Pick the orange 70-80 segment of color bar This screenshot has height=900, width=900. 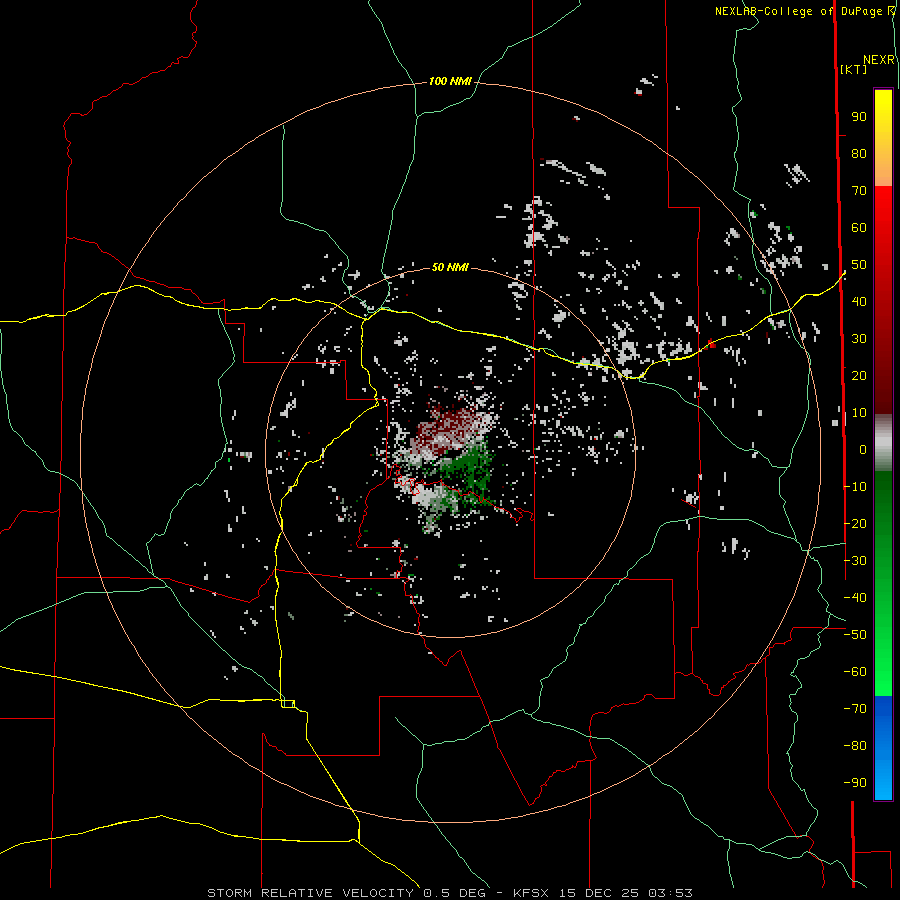pyautogui.click(x=883, y=169)
